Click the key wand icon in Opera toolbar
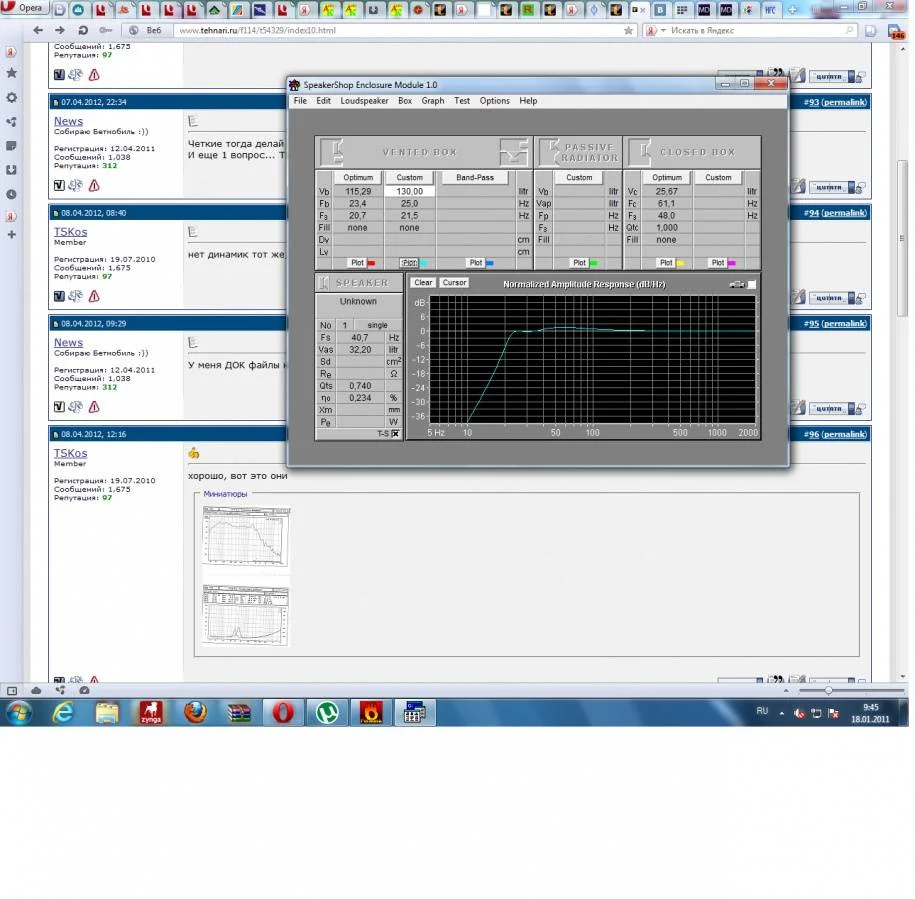The height and width of the screenshot is (899, 915). tap(105, 30)
